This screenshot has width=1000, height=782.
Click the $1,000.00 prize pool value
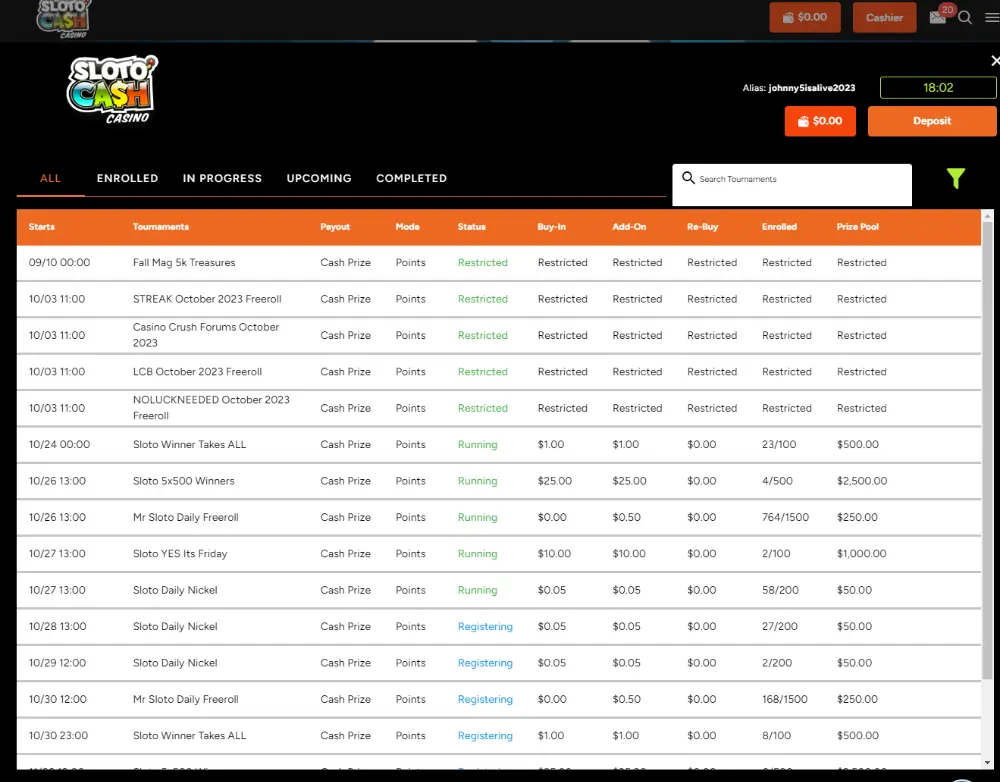862,554
